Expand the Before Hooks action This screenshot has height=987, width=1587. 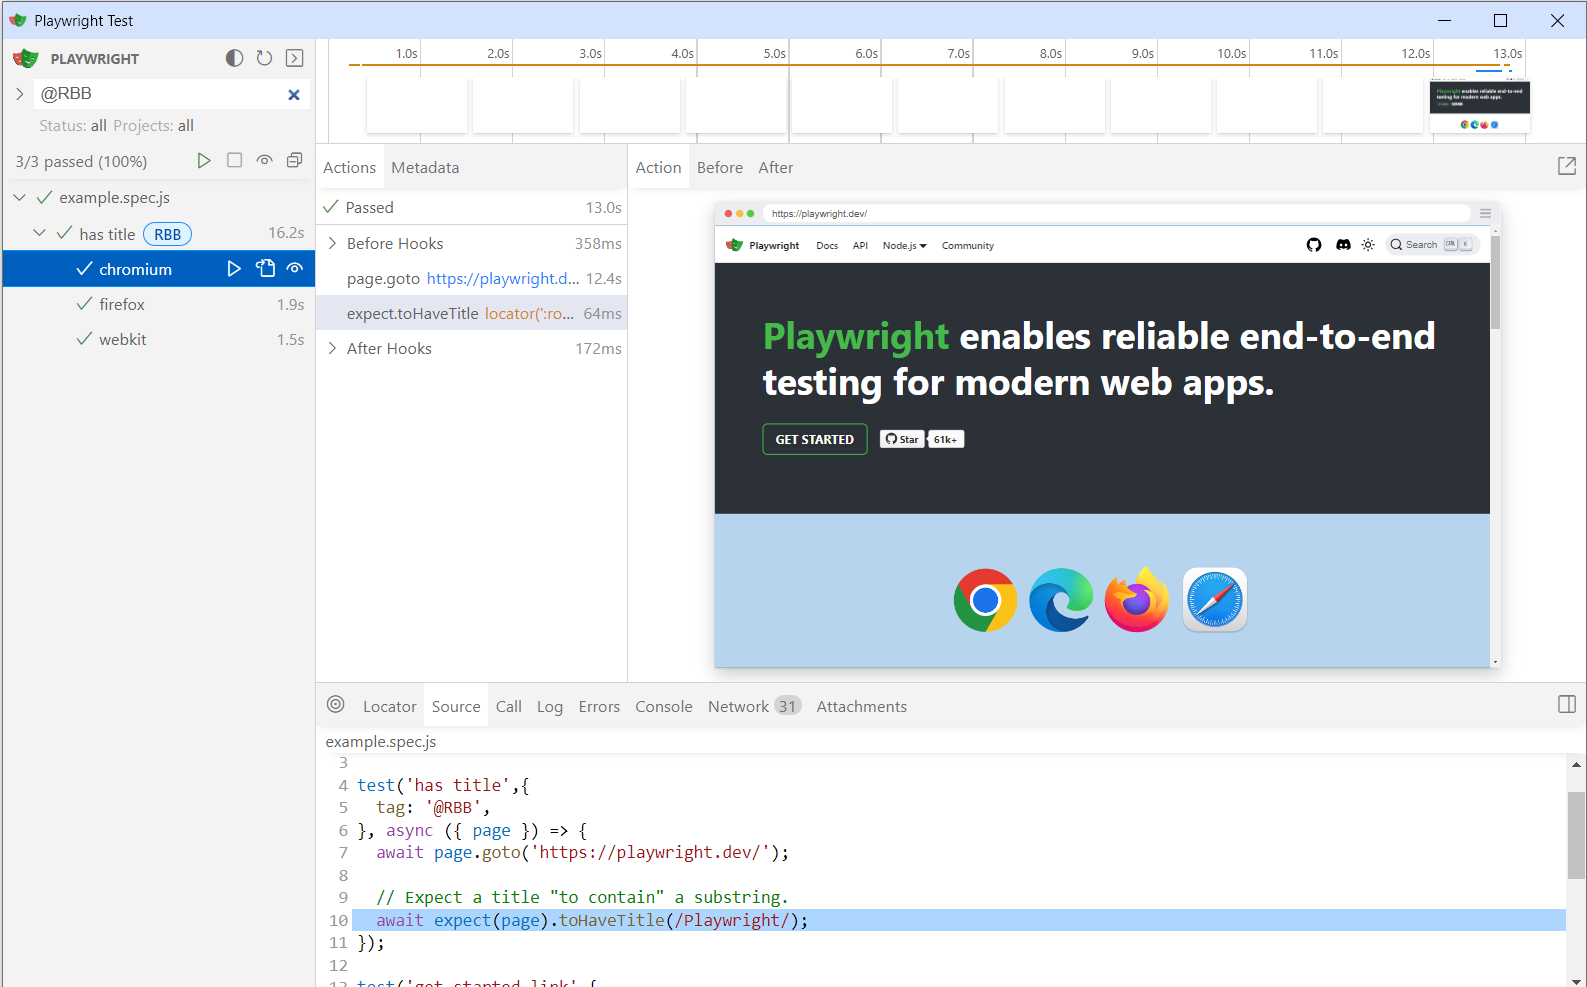pos(333,244)
